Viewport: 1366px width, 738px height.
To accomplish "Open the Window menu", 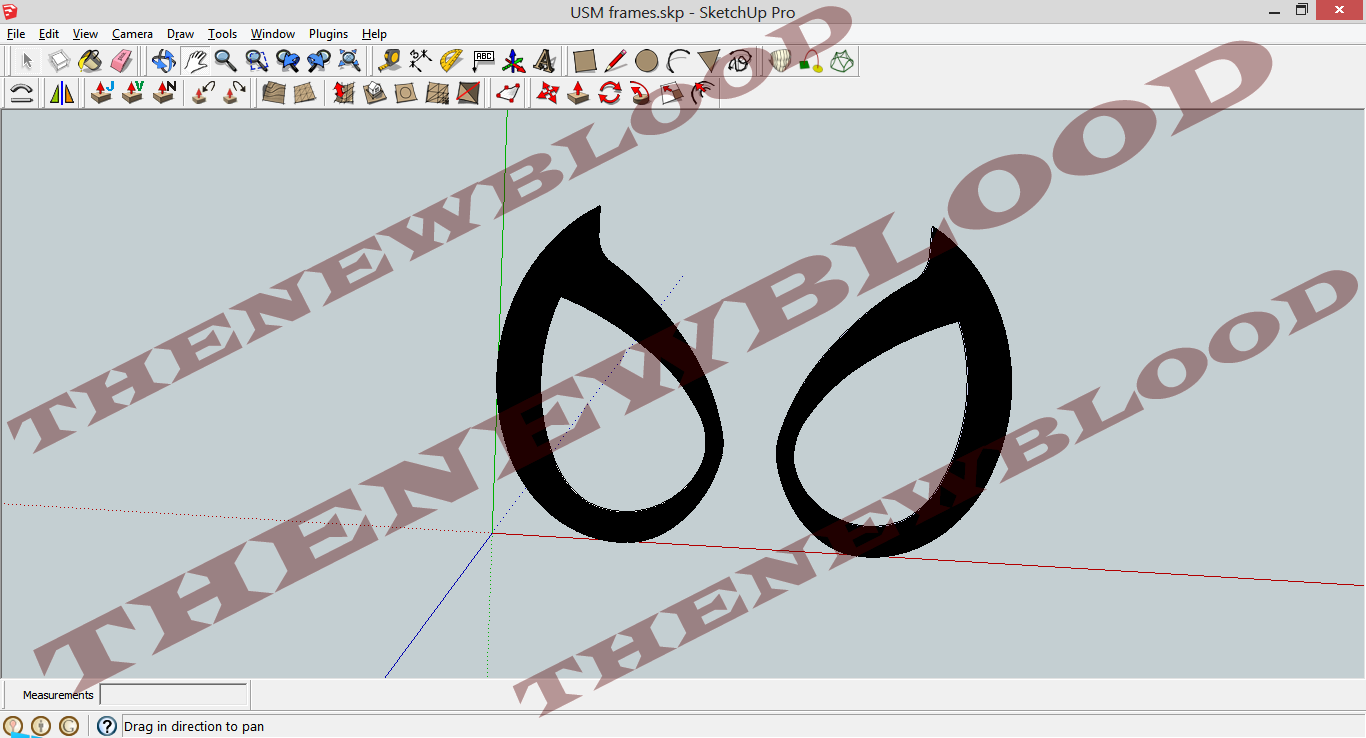I will (x=273, y=34).
